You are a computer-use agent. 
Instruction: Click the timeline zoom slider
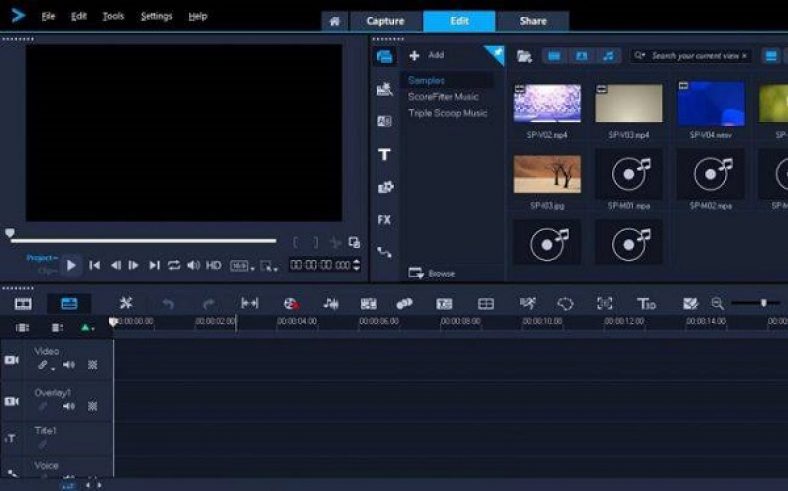(763, 303)
